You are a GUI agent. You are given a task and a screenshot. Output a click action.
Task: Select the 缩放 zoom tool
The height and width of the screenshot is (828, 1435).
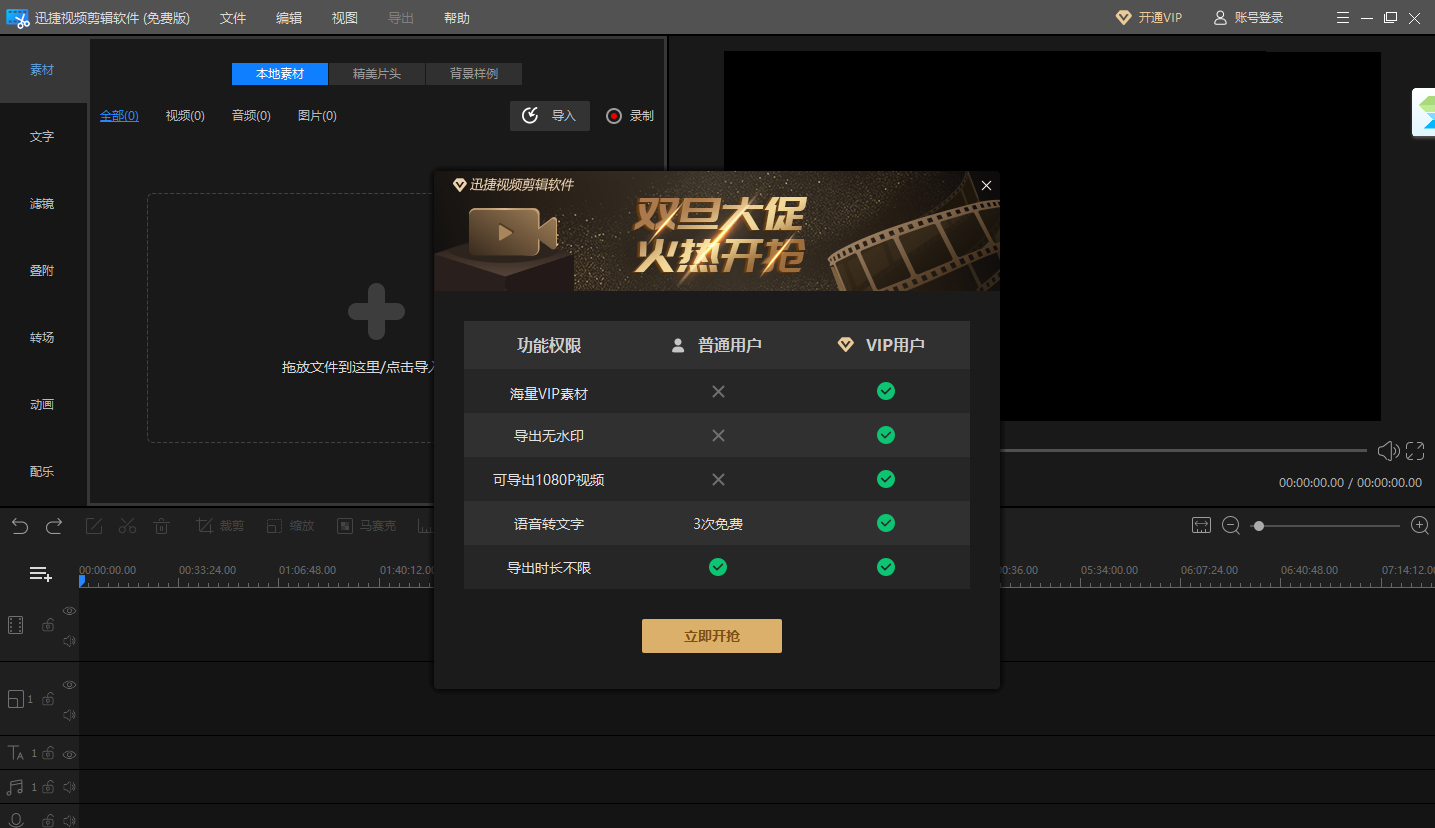290,525
